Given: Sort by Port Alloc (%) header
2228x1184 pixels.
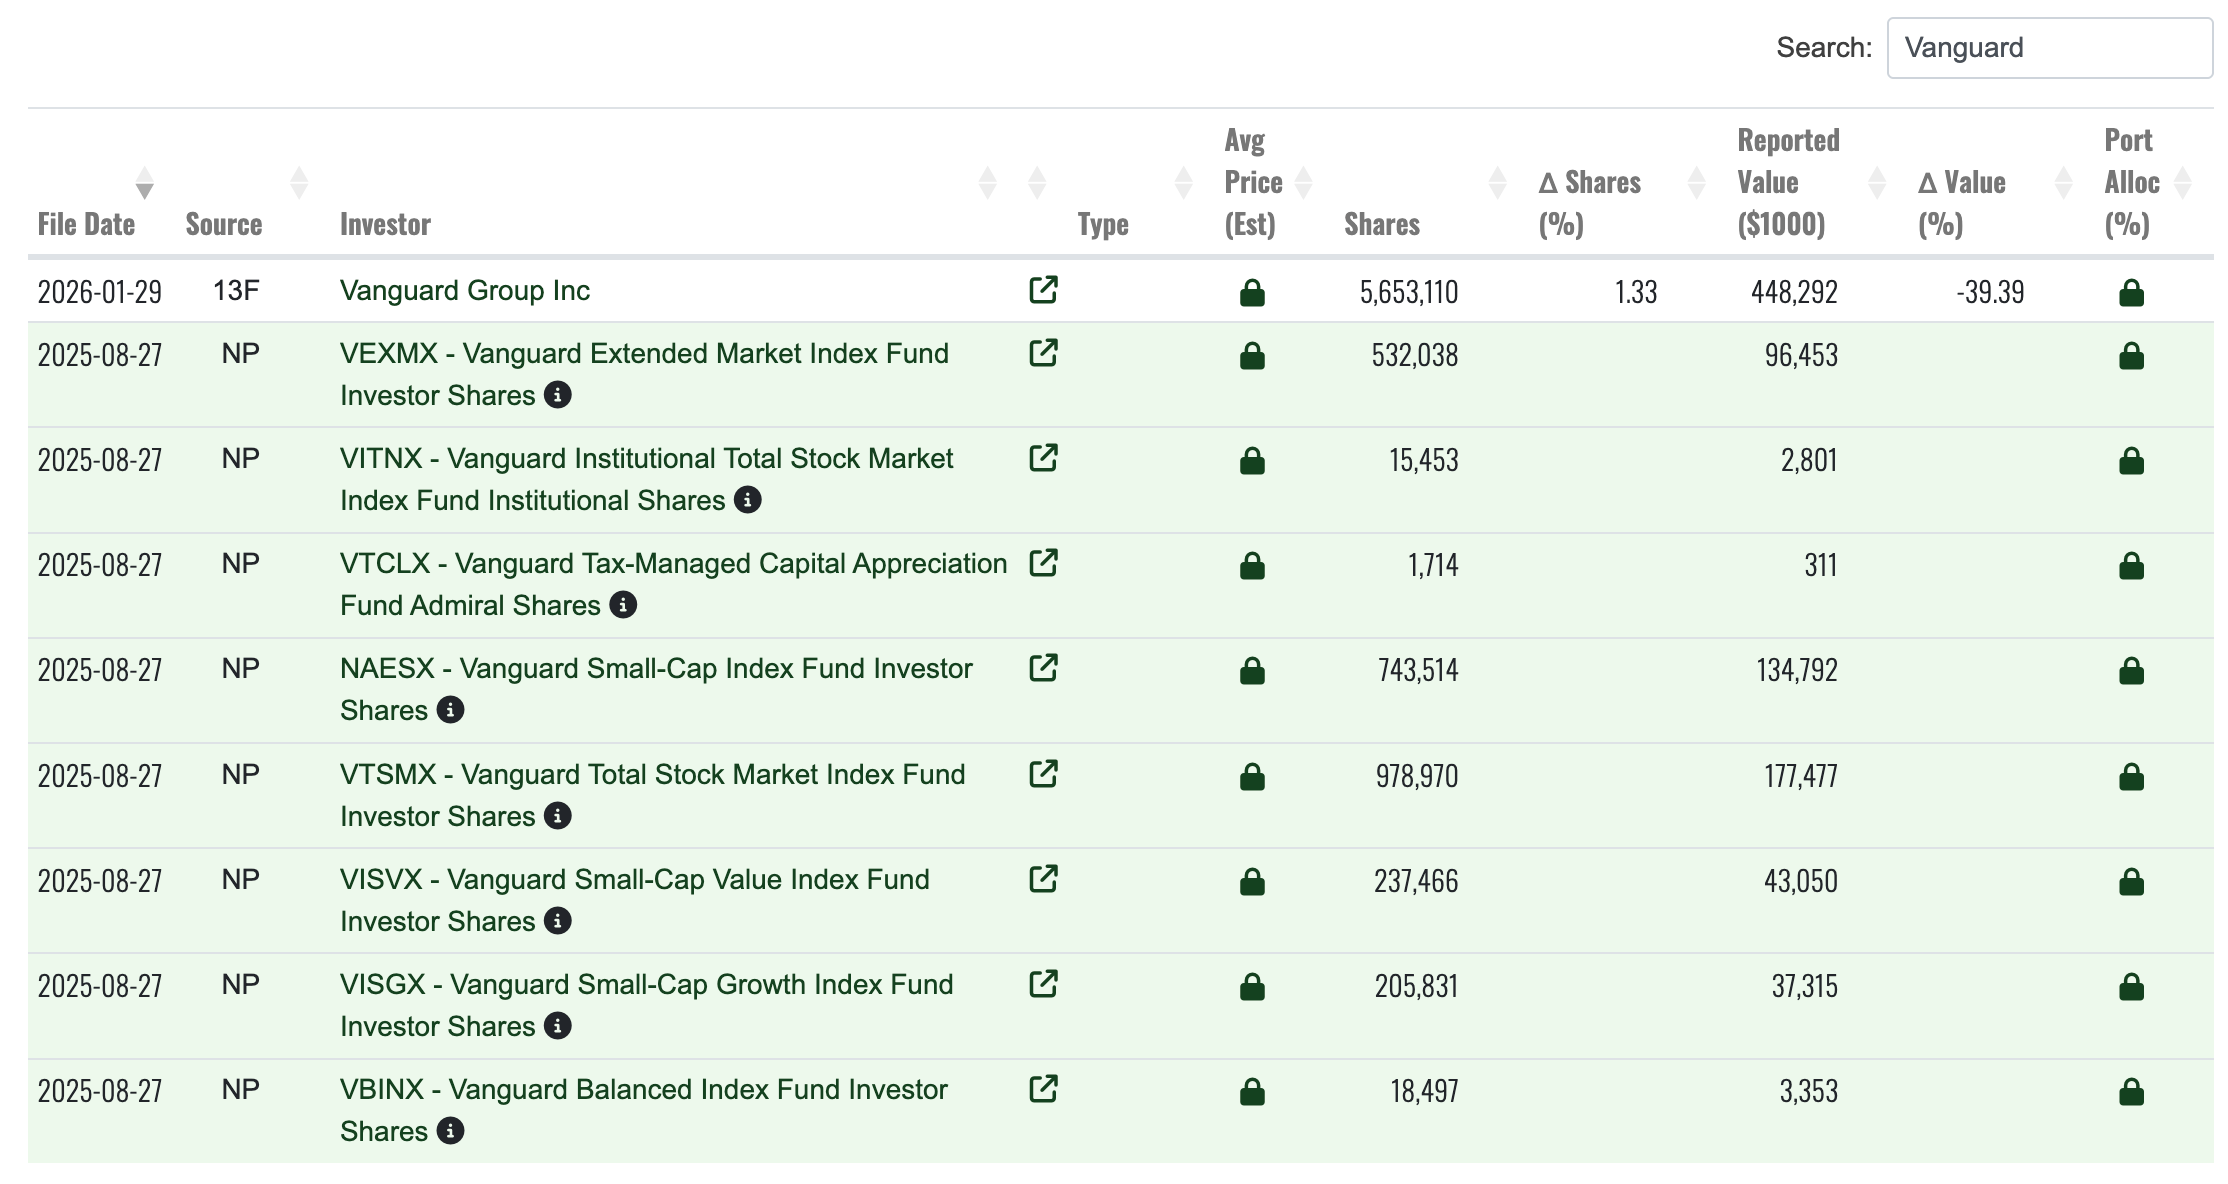Looking at the screenshot, I should tap(2131, 182).
